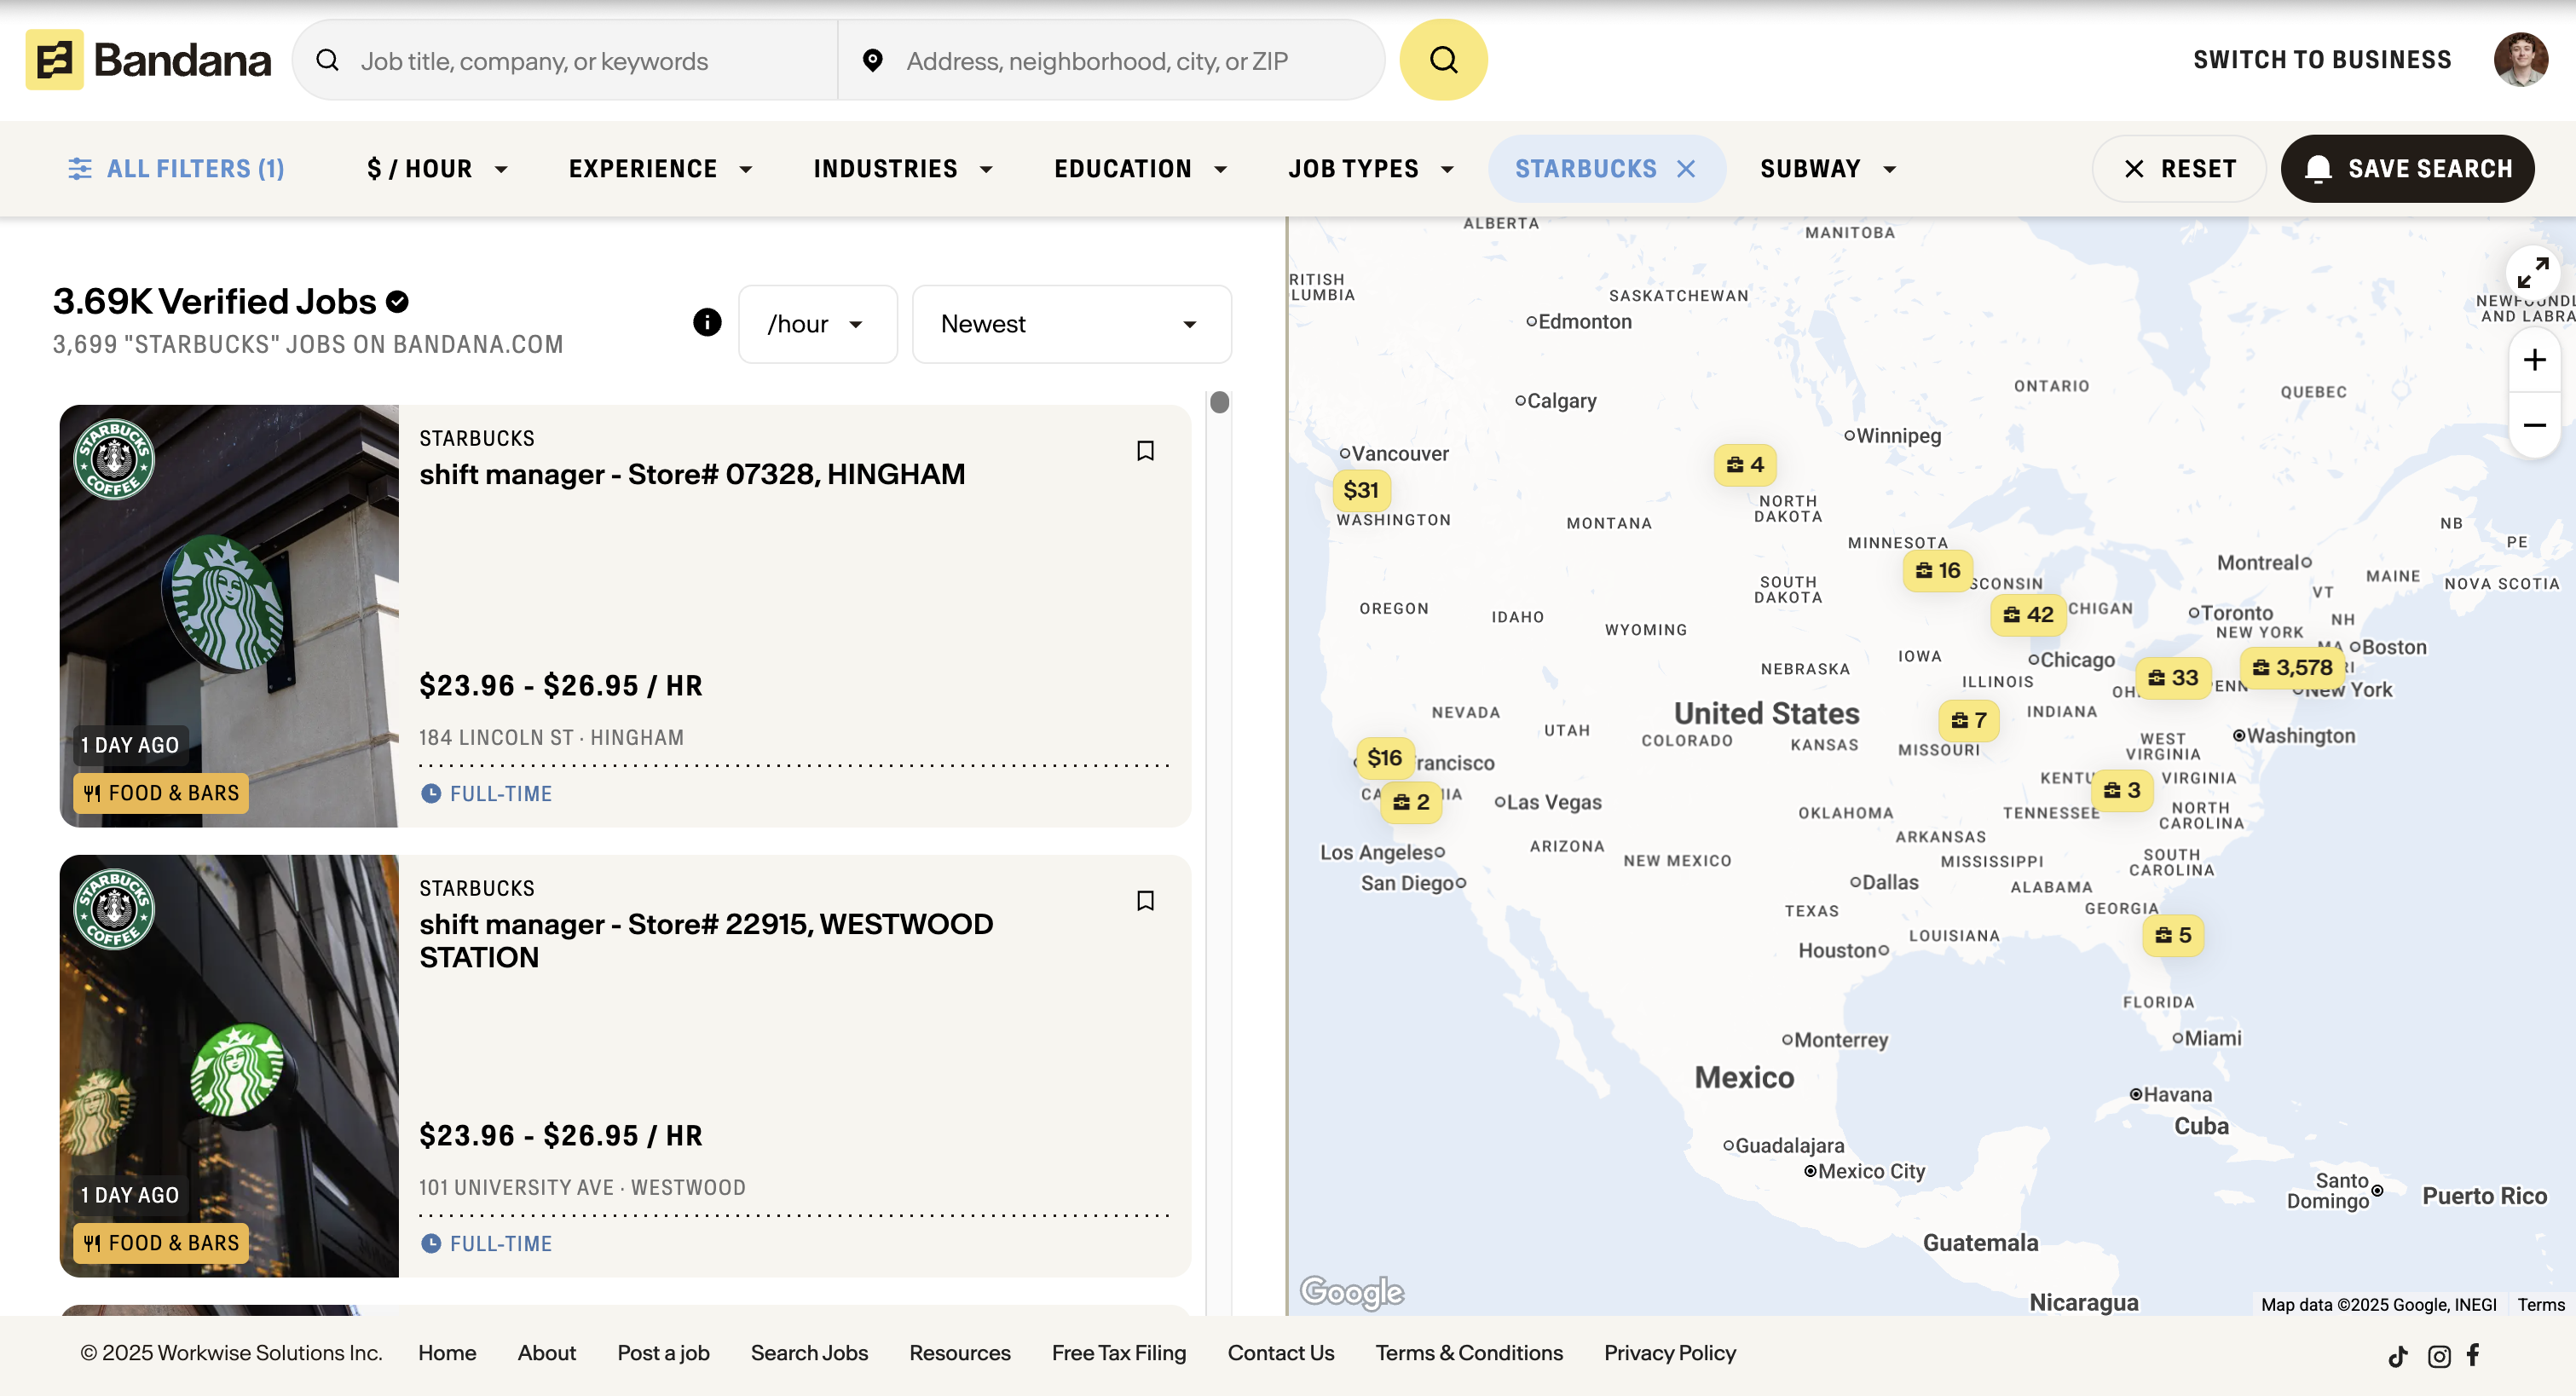The height and width of the screenshot is (1396, 2576).
Task: Expand the $ / Hour filter dropdown
Action: (x=437, y=169)
